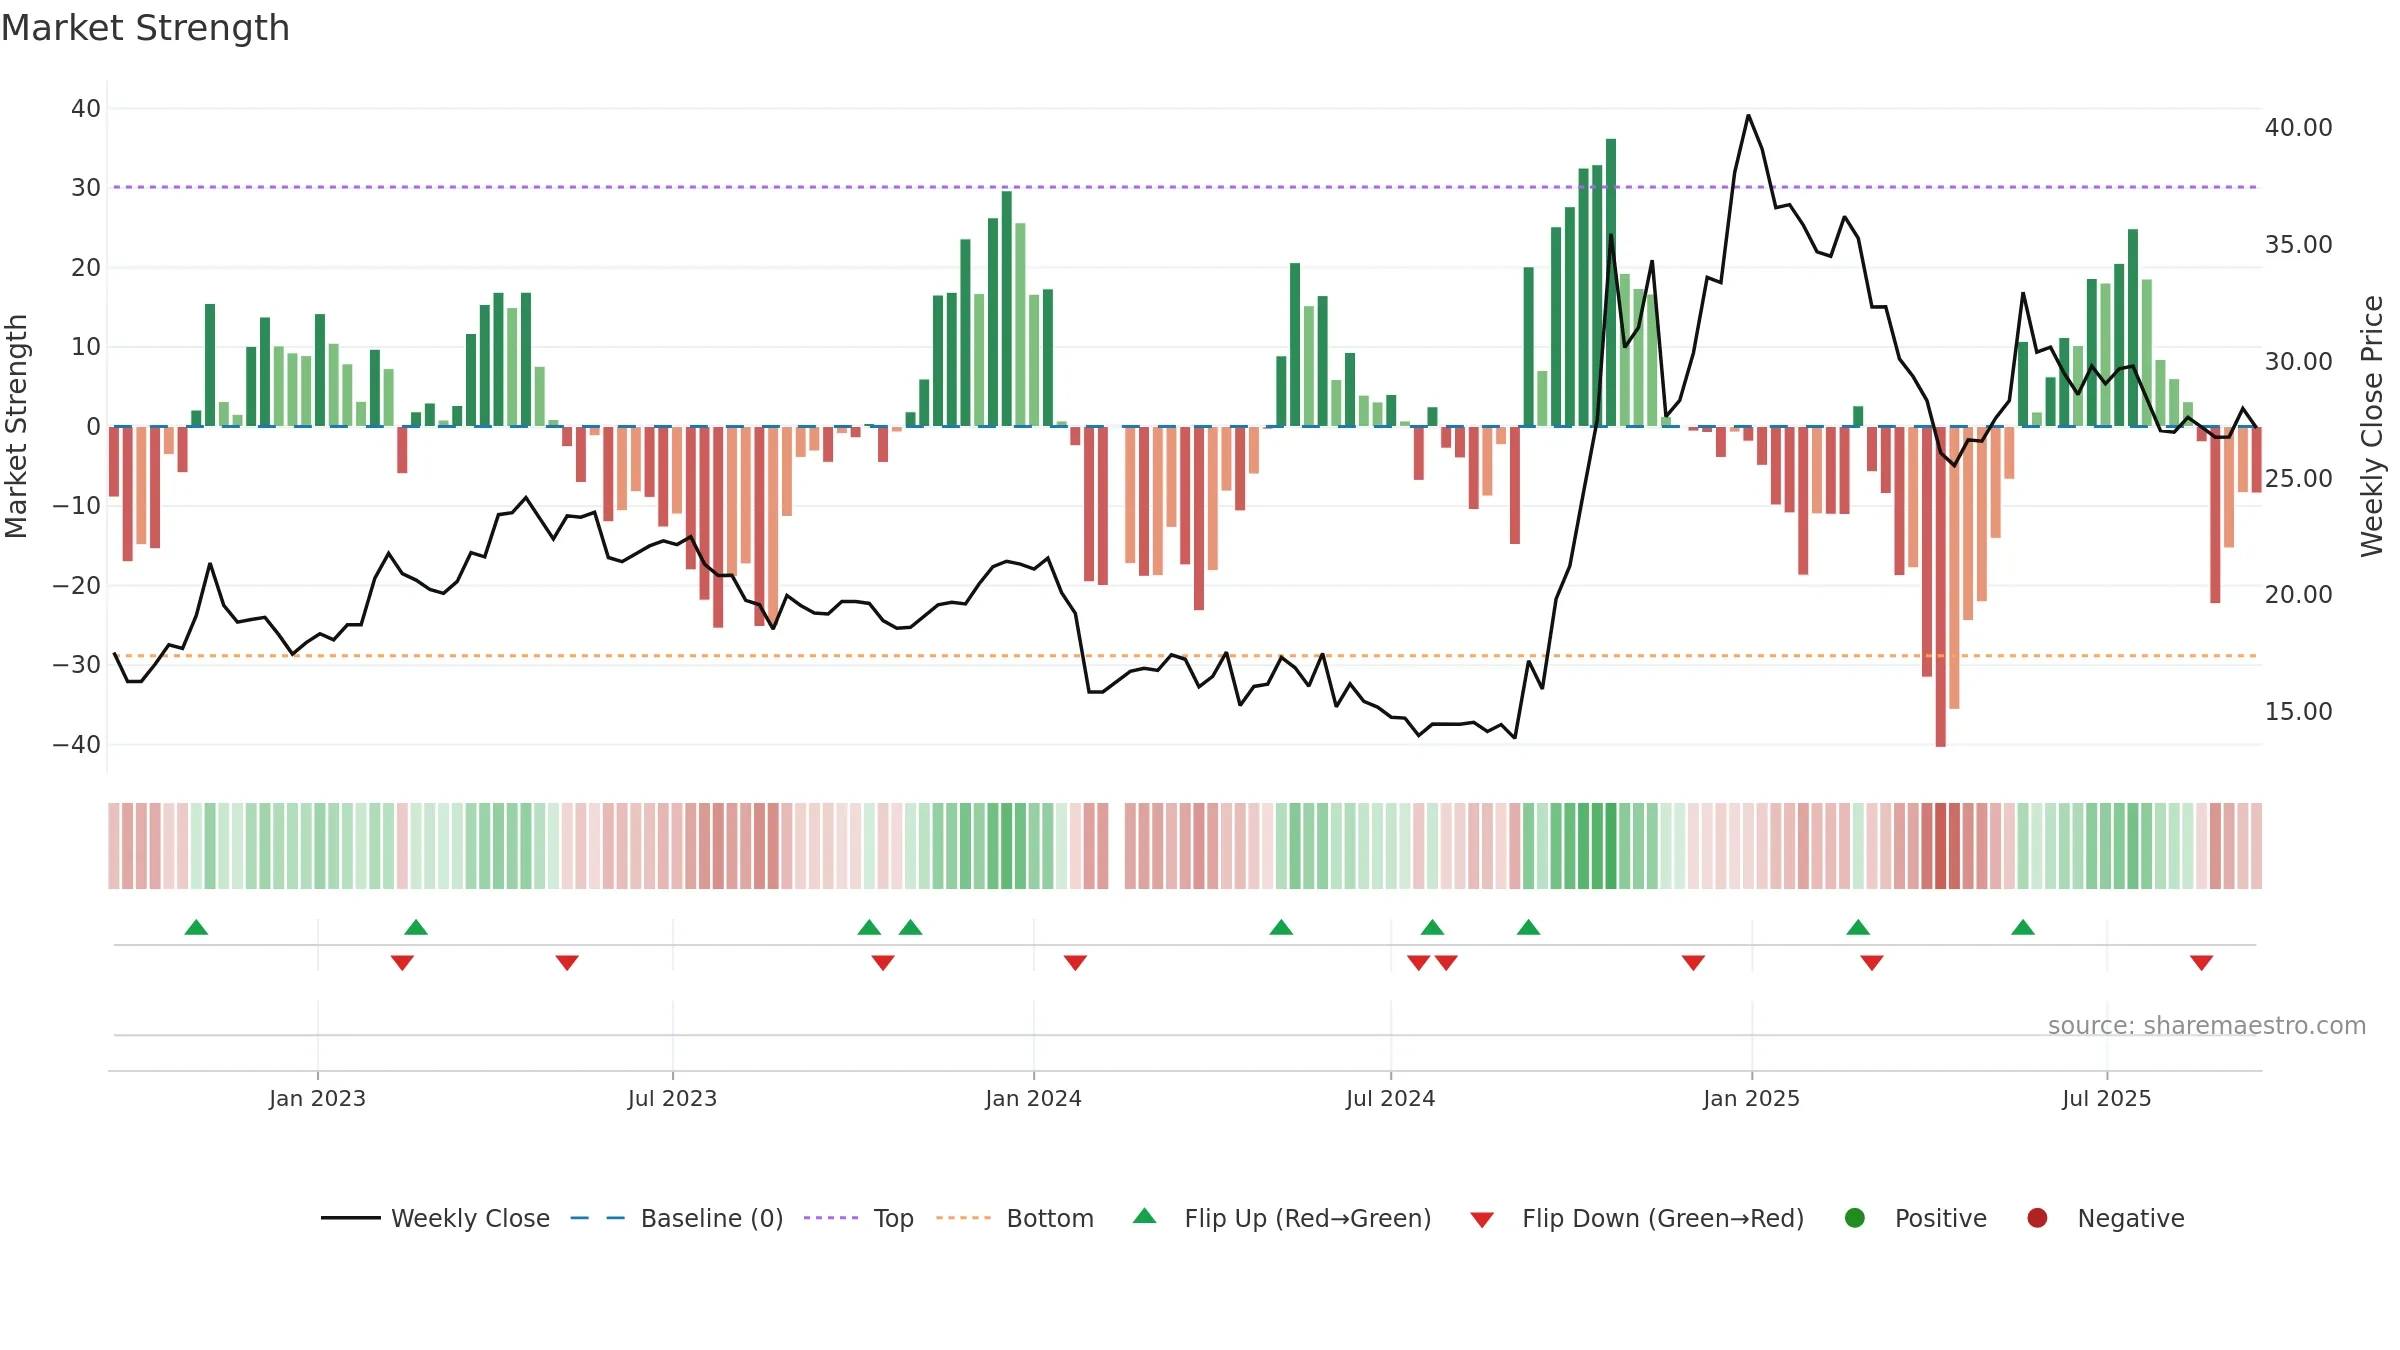Click the orange dotted Bottom line sample in legend
The width and height of the screenshot is (2400, 1350).
click(964, 1218)
